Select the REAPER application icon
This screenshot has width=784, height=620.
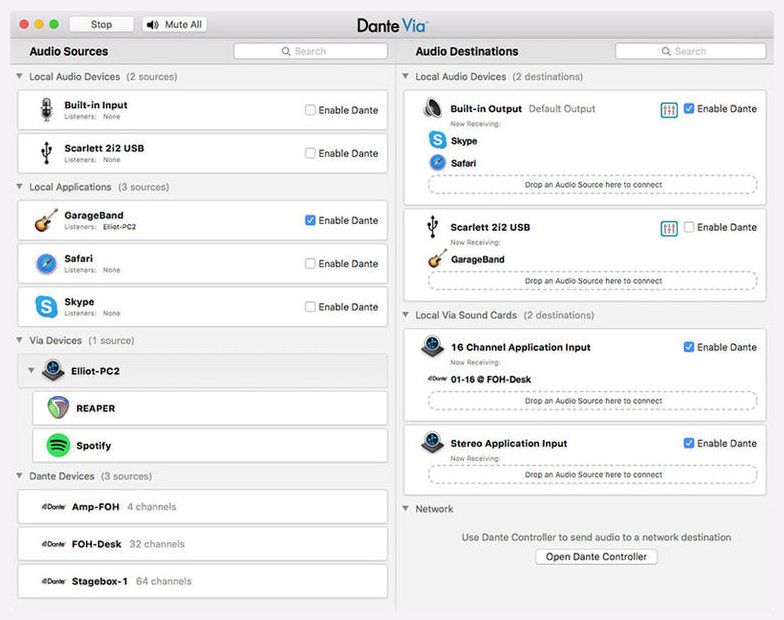point(58,408)
